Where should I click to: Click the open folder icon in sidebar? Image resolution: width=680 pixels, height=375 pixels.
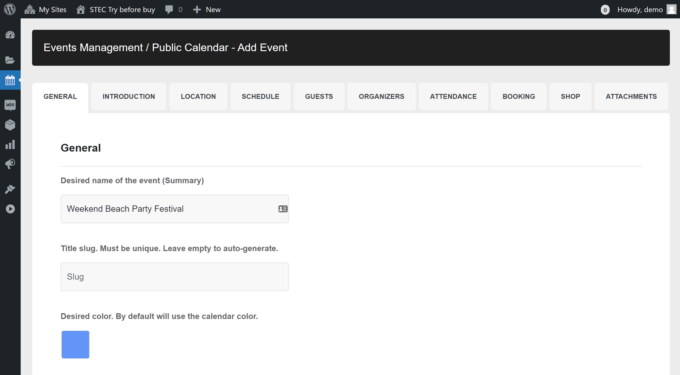coord(10,60)
